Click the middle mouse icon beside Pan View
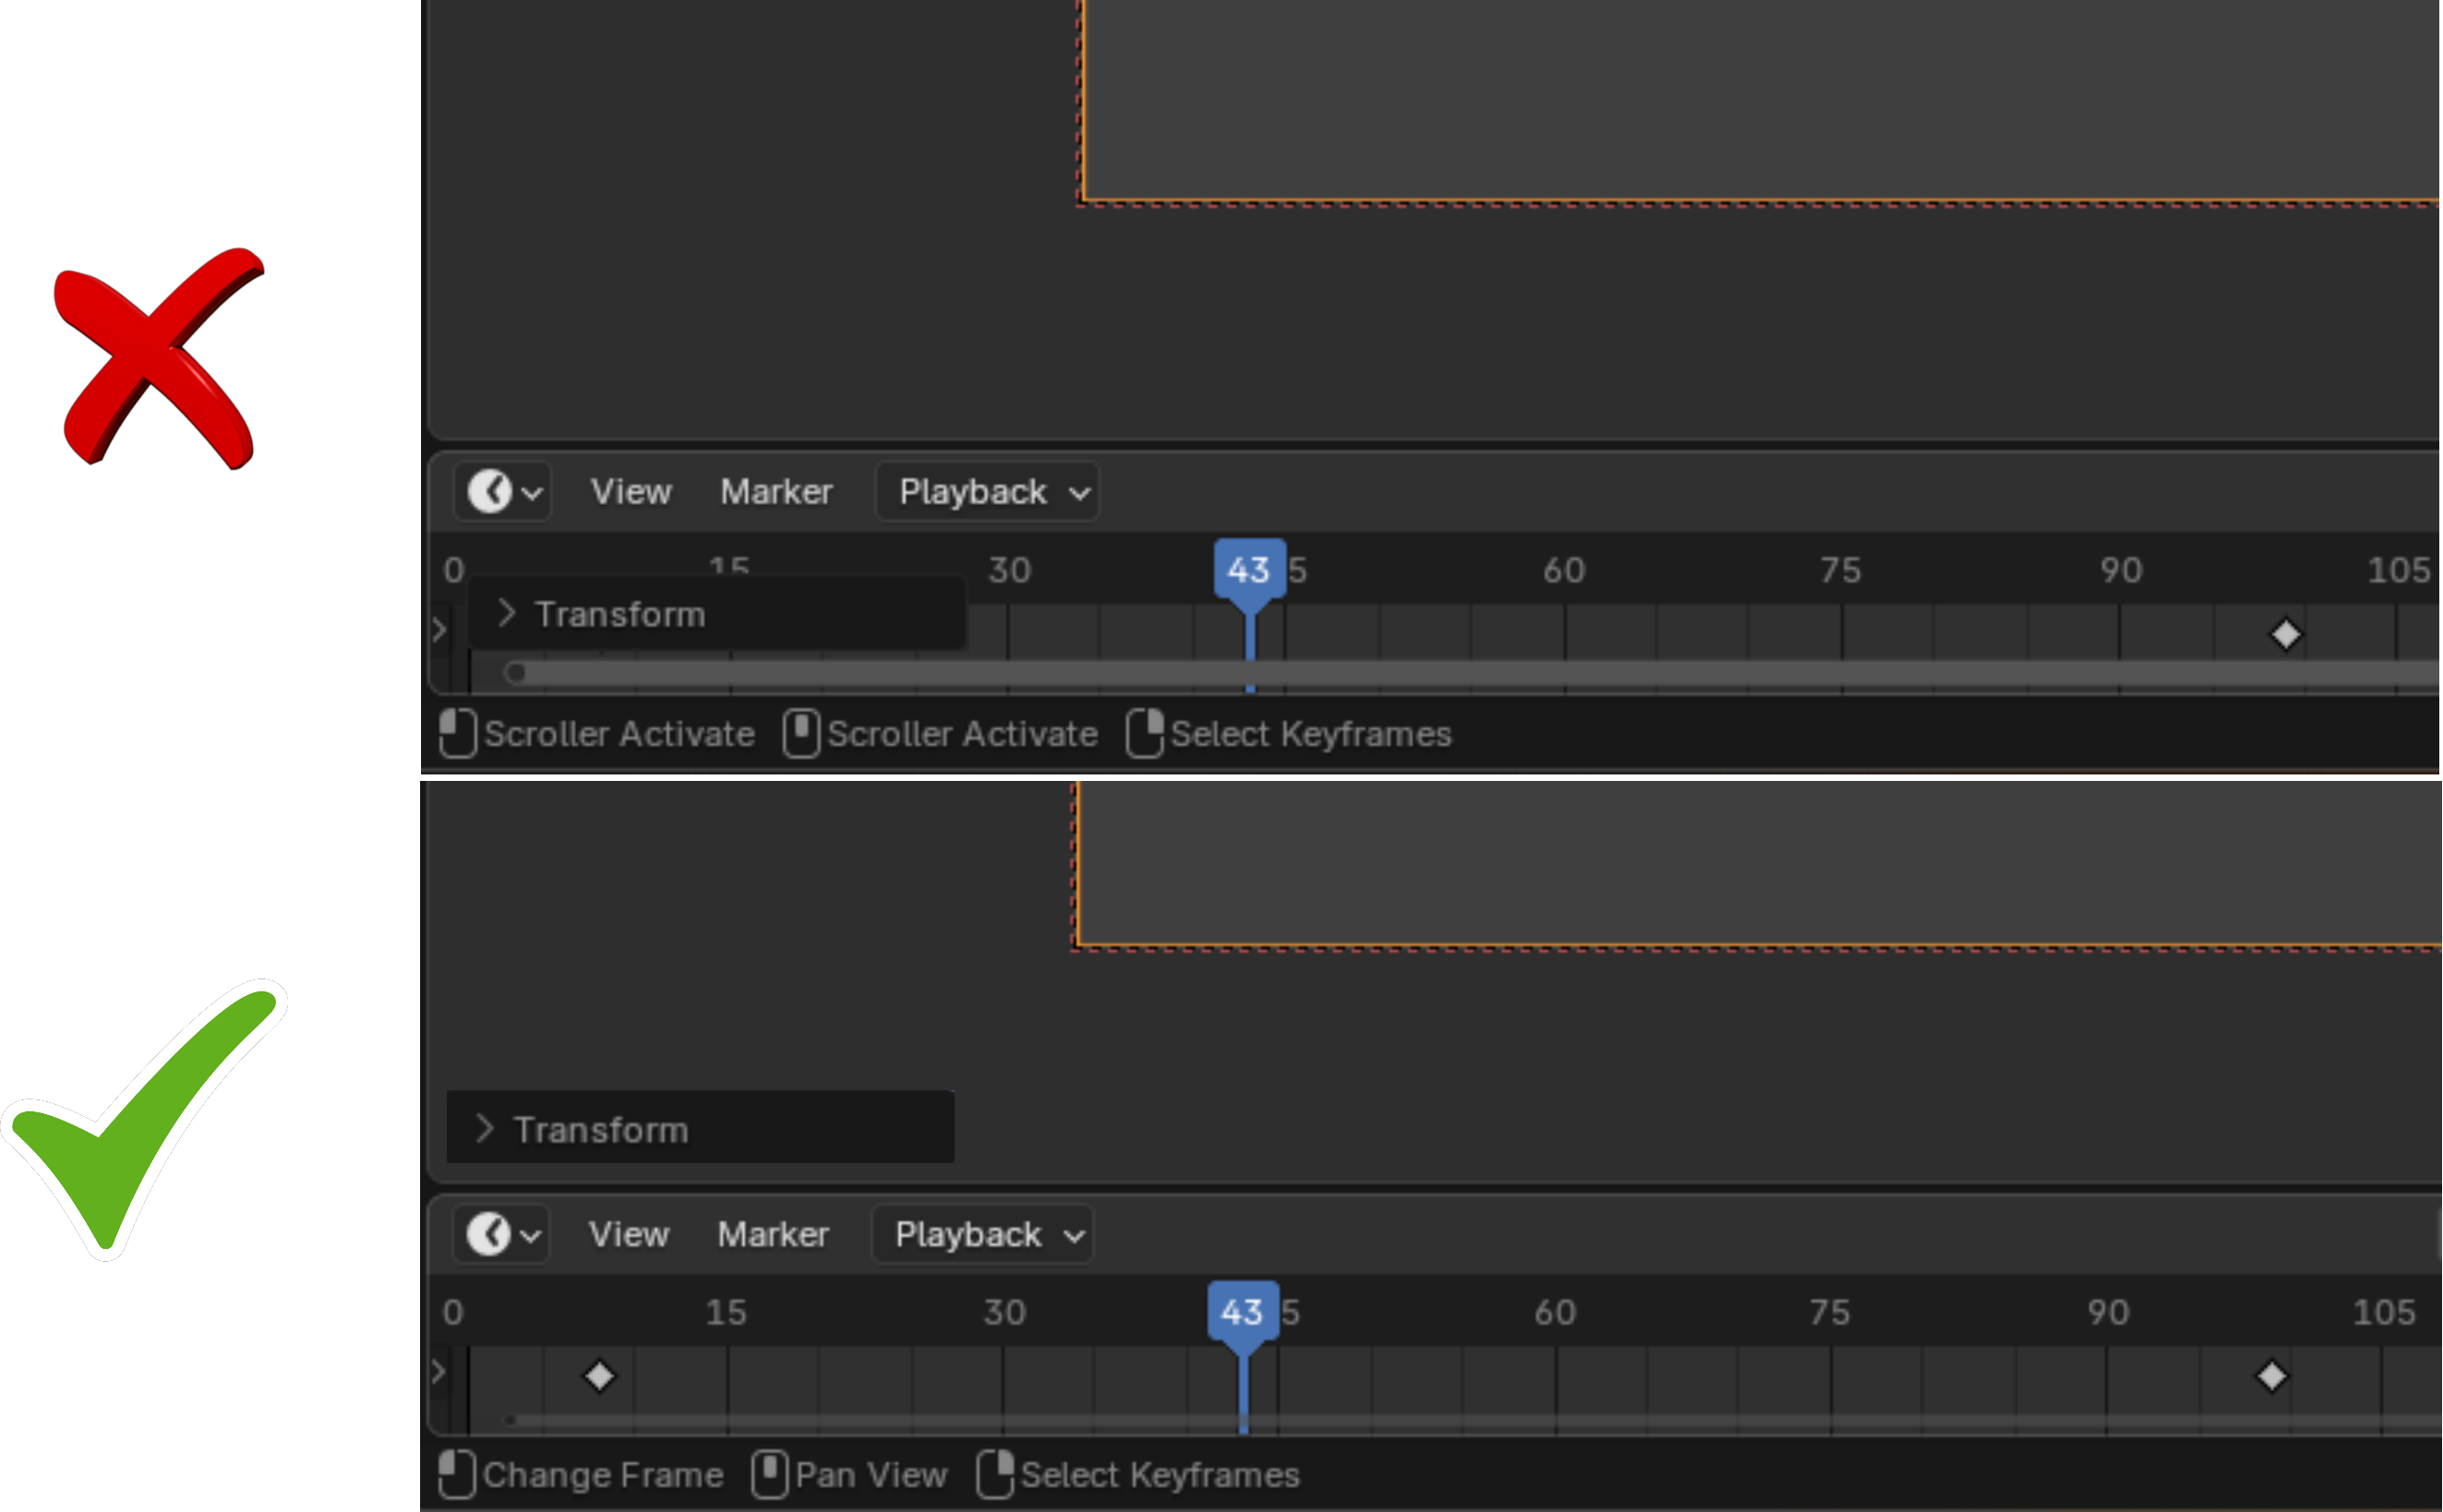Image resolution: width=2443 pixels, height=1512 pixels. pos(769,1474)
